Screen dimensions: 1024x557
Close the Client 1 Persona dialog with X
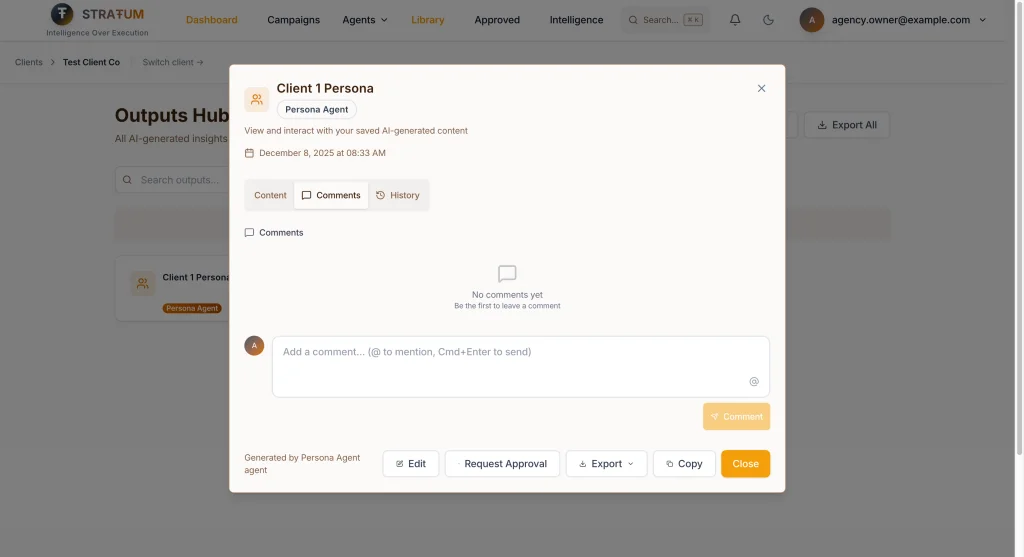coord(761,88)
